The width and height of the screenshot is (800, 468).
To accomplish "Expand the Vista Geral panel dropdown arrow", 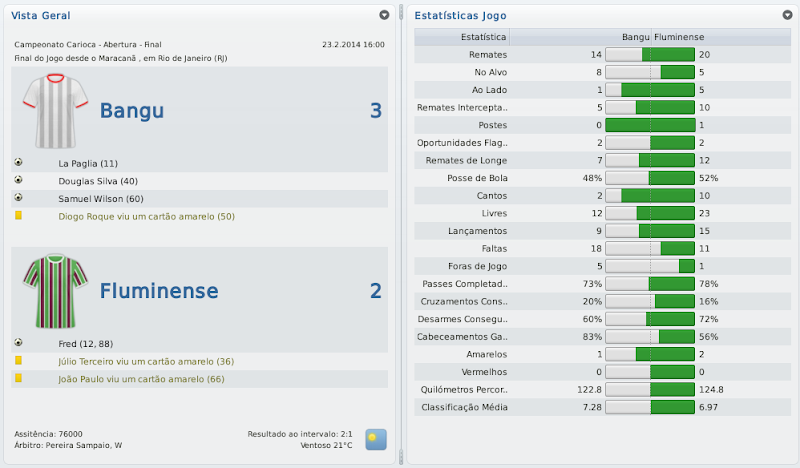I will pyautogui.click(x=385, y=15).
